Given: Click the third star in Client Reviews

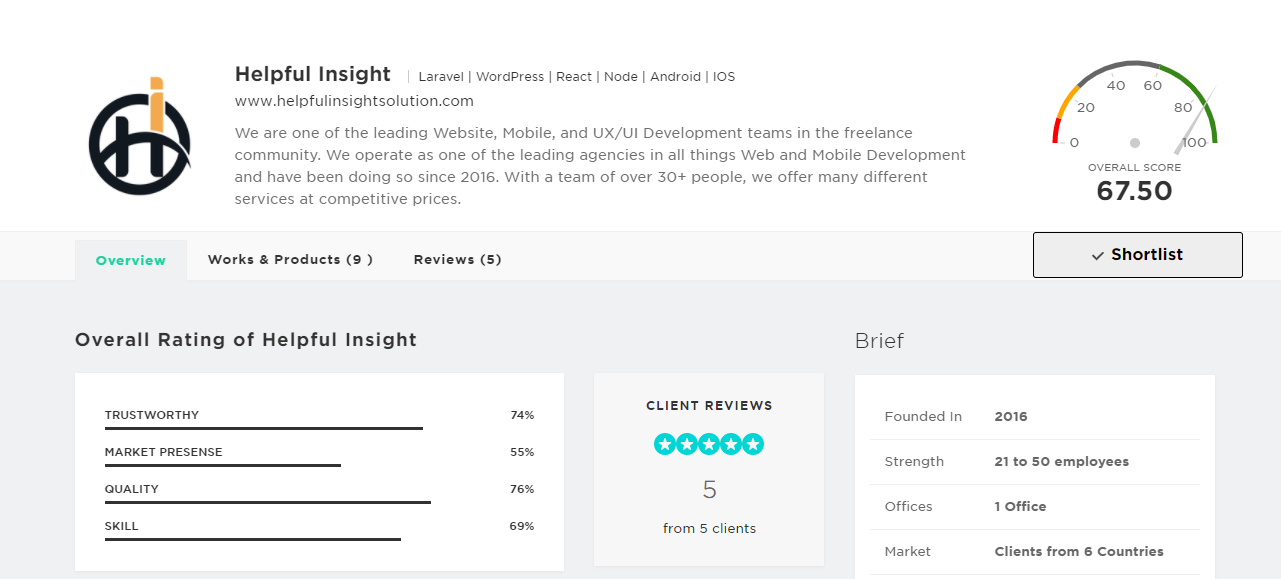Looking at the screenshot, I should point(709,444).
